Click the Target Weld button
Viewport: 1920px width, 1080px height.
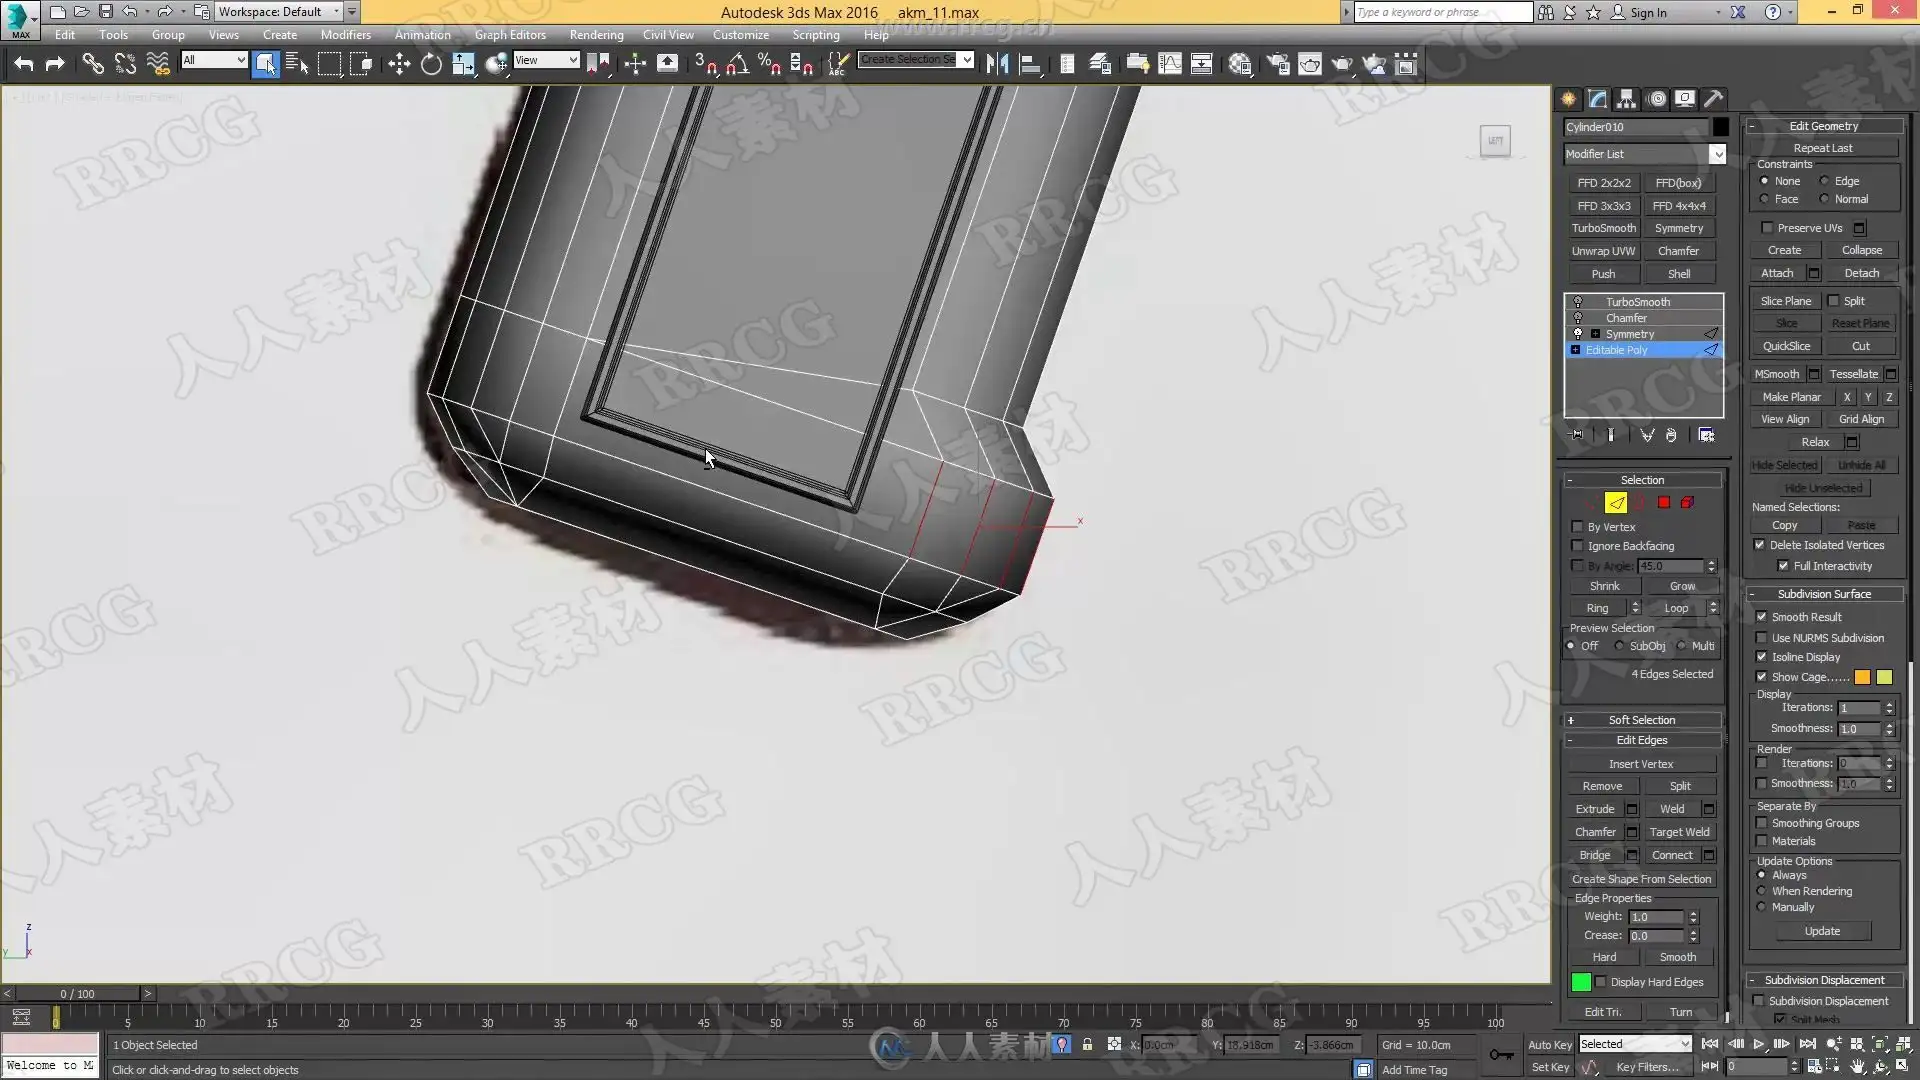[x=1679, y=832]
